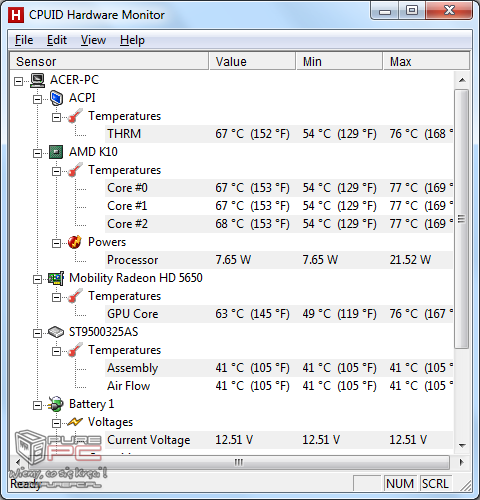Select the Current Voltage row
Viewport: 480px width, 500px height.
[x=279, y=440]
